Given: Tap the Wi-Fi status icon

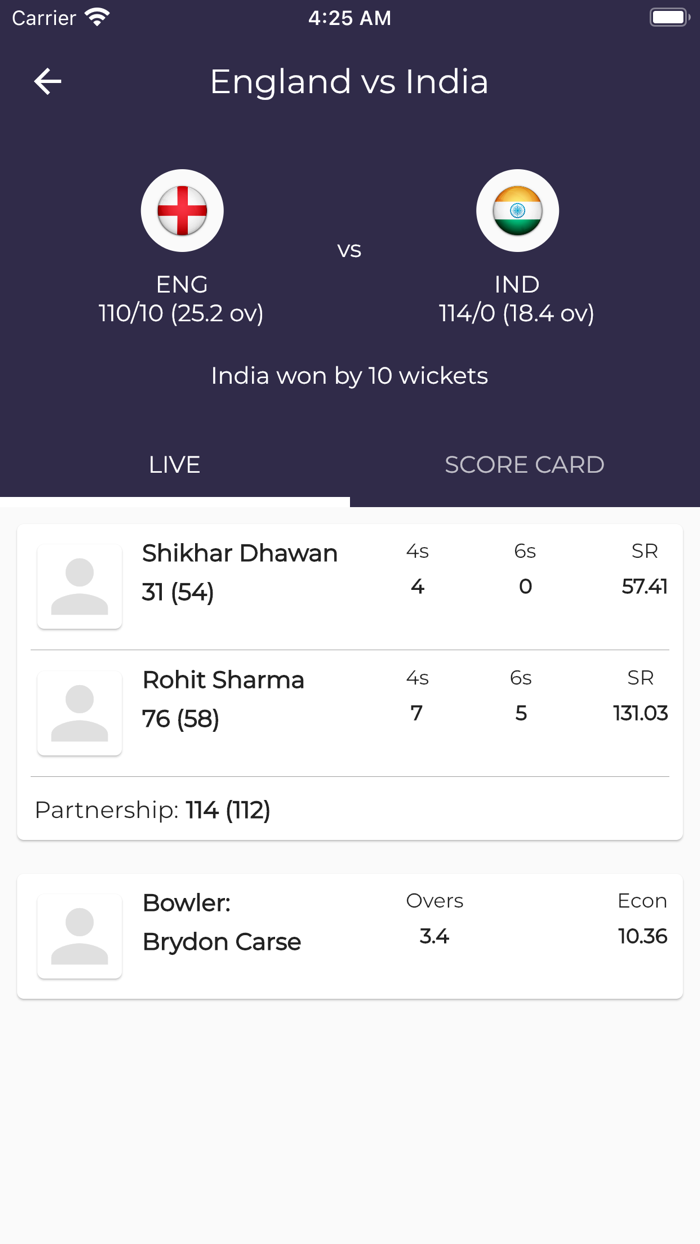Looking at the screenshot, I should 97,18.
